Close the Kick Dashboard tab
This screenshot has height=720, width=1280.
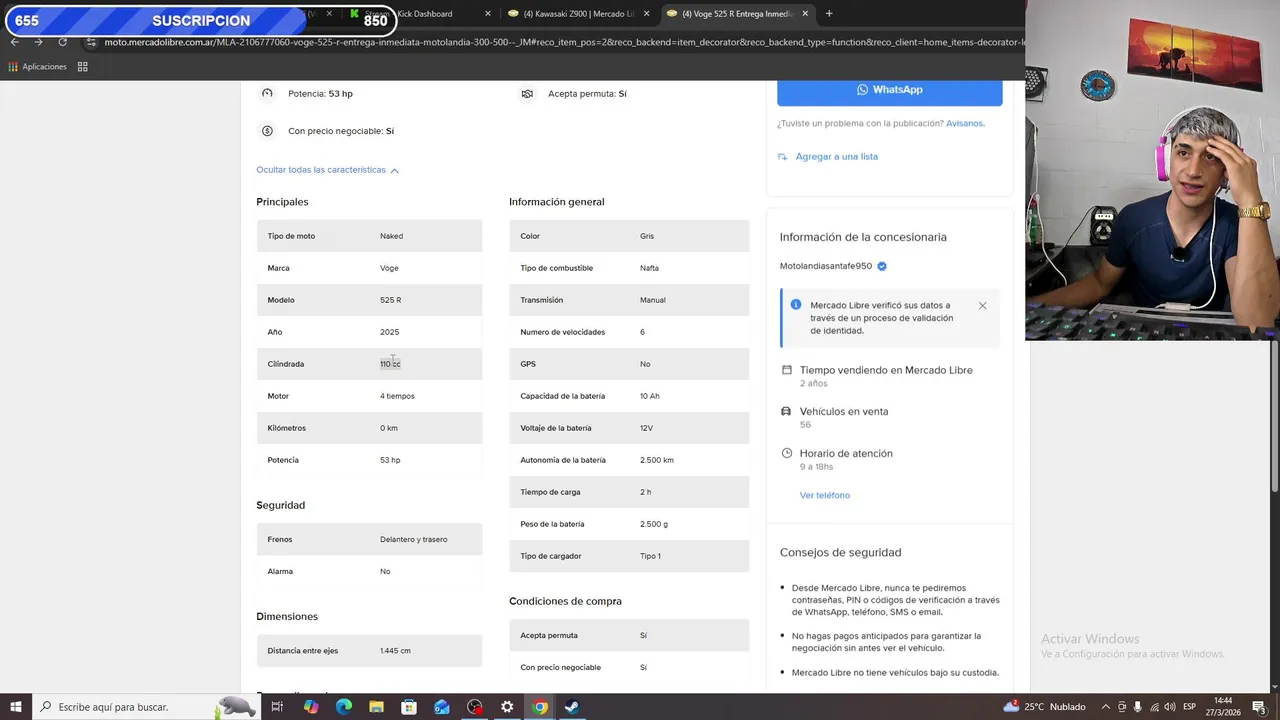(488, 14)
